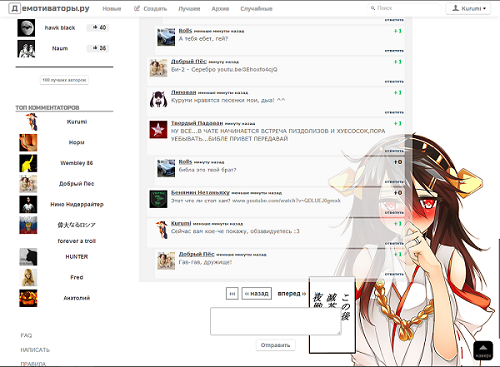The width and height of the screenshot is (500, 367).
Task: Click Rolls username on 'А тебя' comment
Action: click(x=185, y=31)
